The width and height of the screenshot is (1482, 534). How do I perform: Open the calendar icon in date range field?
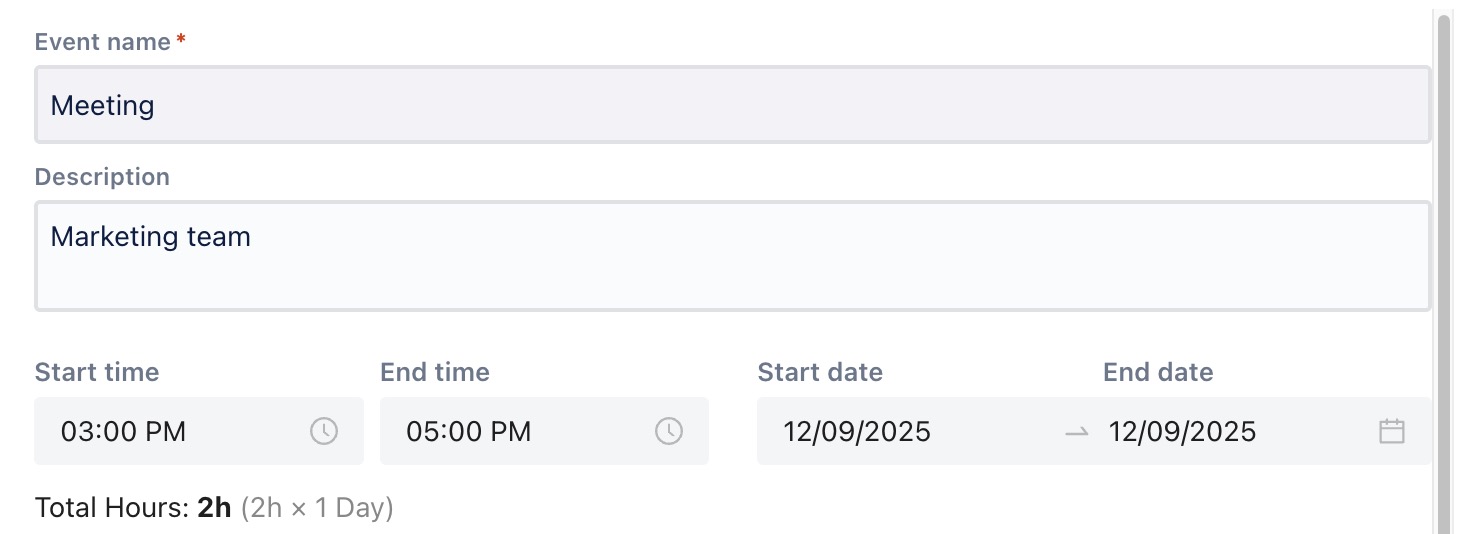coord(1392,431)
